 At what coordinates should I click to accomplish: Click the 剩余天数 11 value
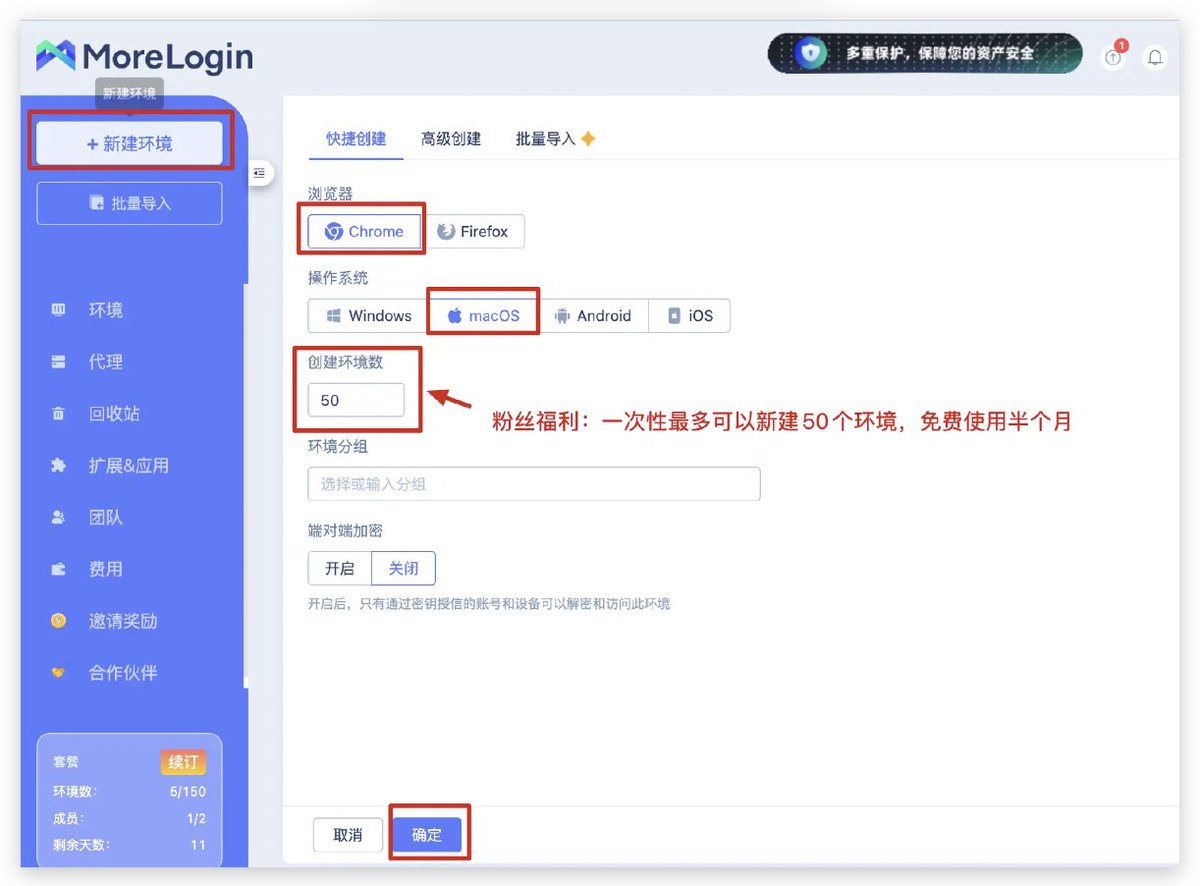(198, 845)
